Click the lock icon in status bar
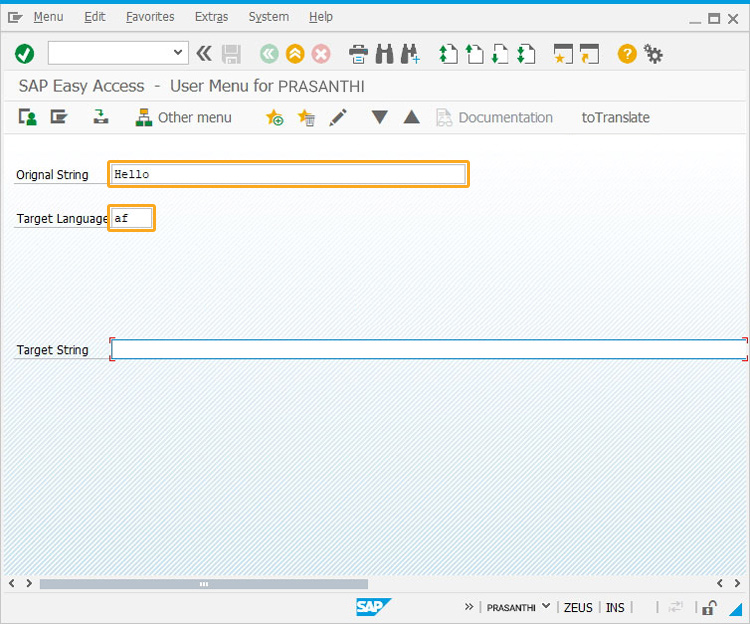 pos(709,608)
